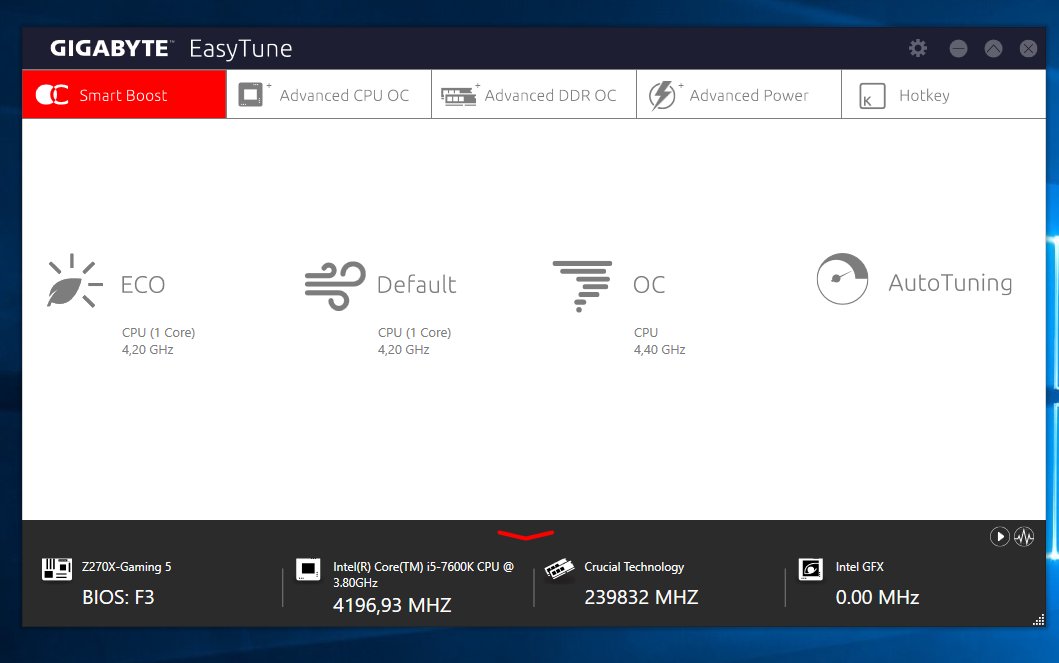The image size is (1059, 663).
Task: Click the AutoTuning label
Action: pos(950,283)
